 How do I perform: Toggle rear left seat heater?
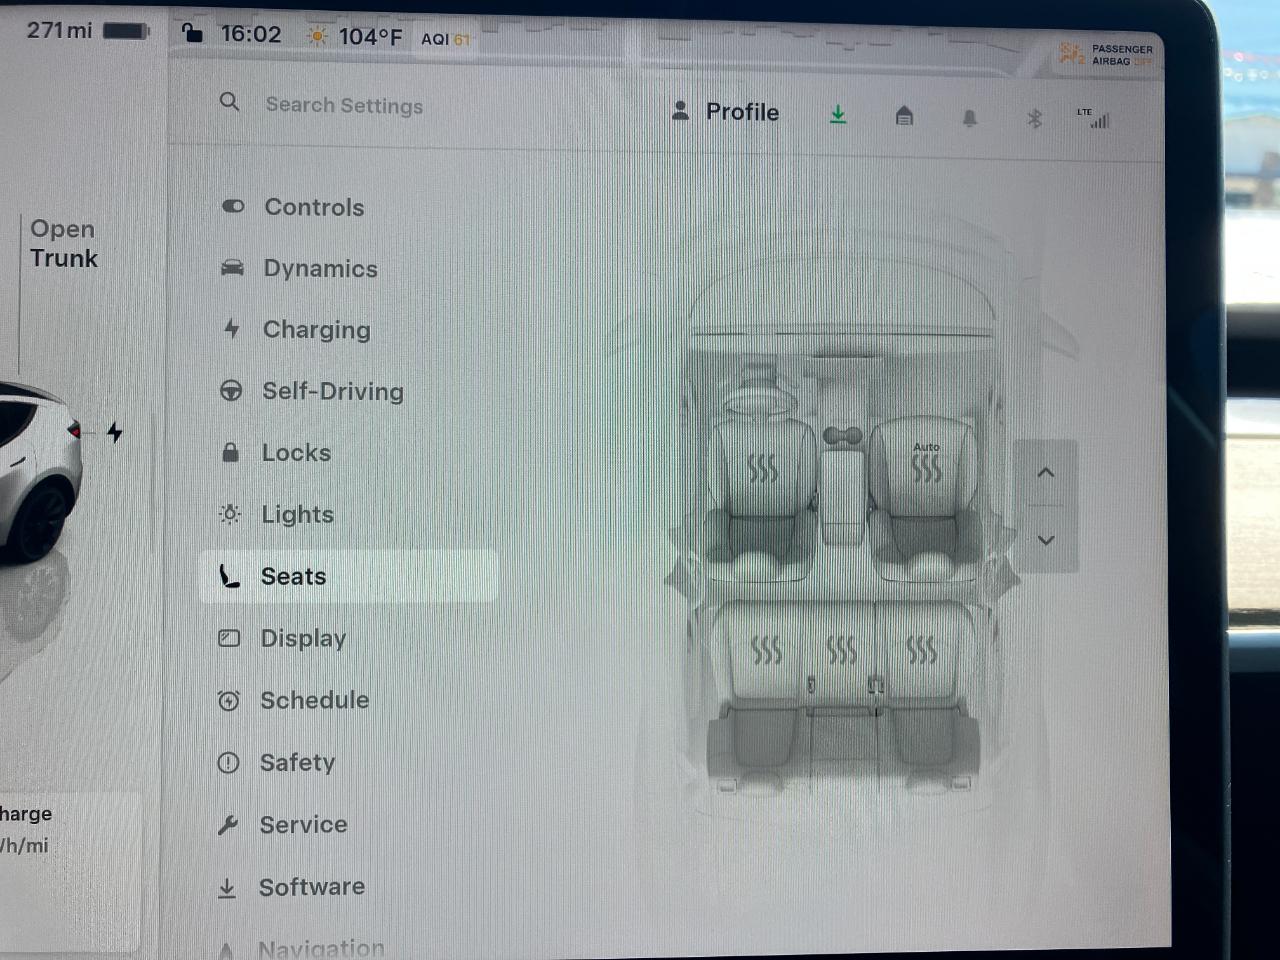[x=766, y=650]
